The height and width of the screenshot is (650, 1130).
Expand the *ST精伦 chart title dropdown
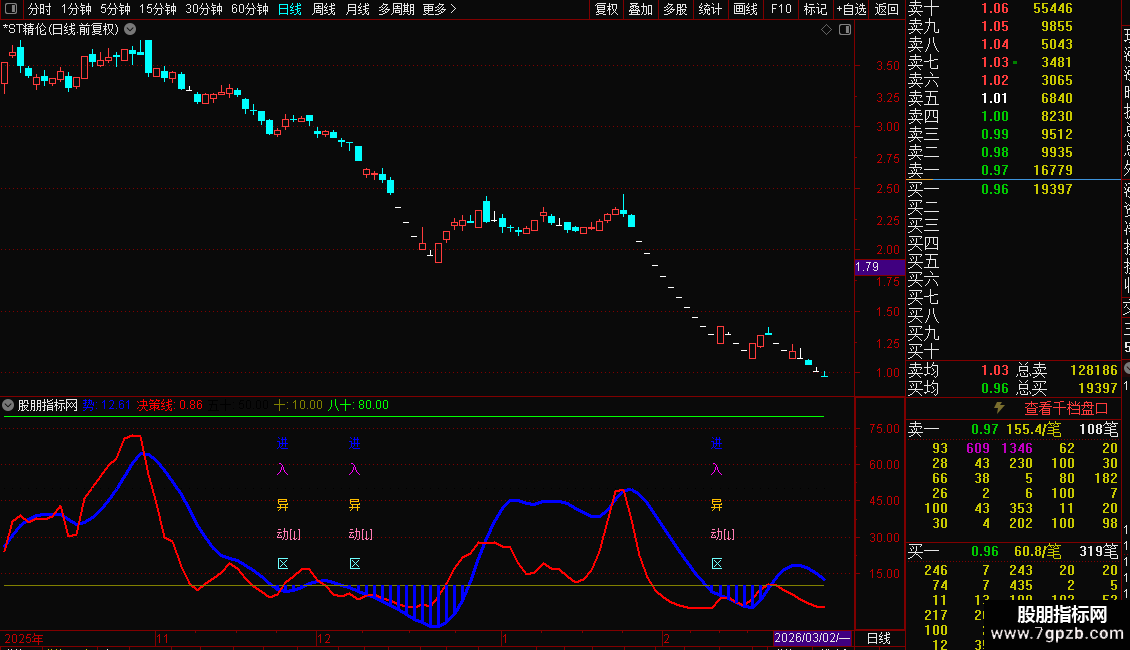[x=130, y=29]
